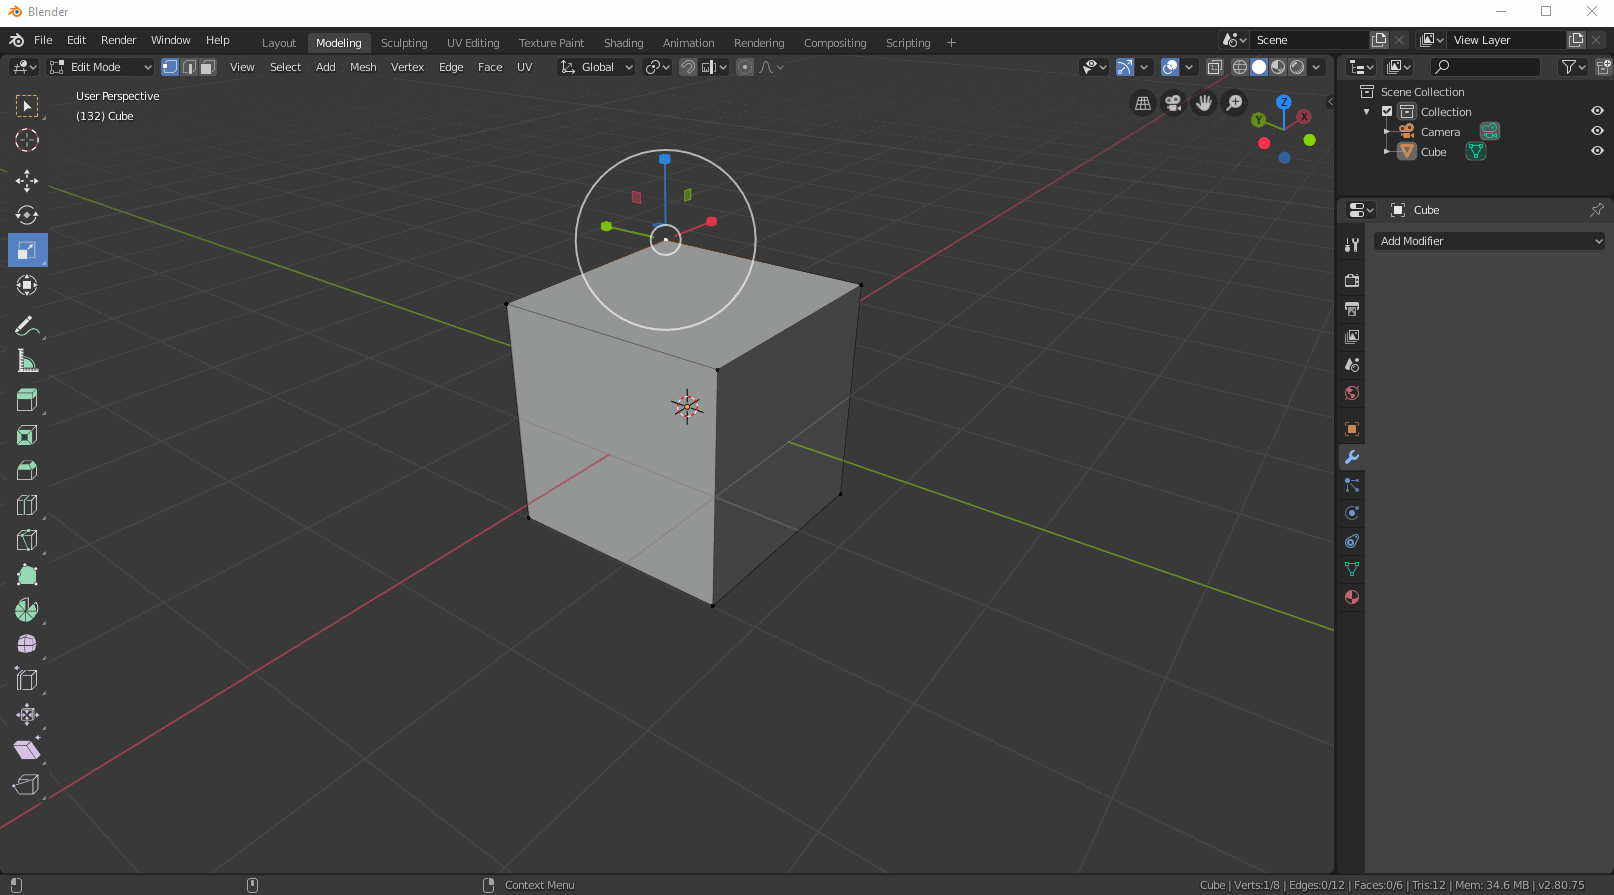The height and width of the screenshot is (895, 1614).
Task: Toggle Camera visibility eye icon
Action: (1597, 131)
